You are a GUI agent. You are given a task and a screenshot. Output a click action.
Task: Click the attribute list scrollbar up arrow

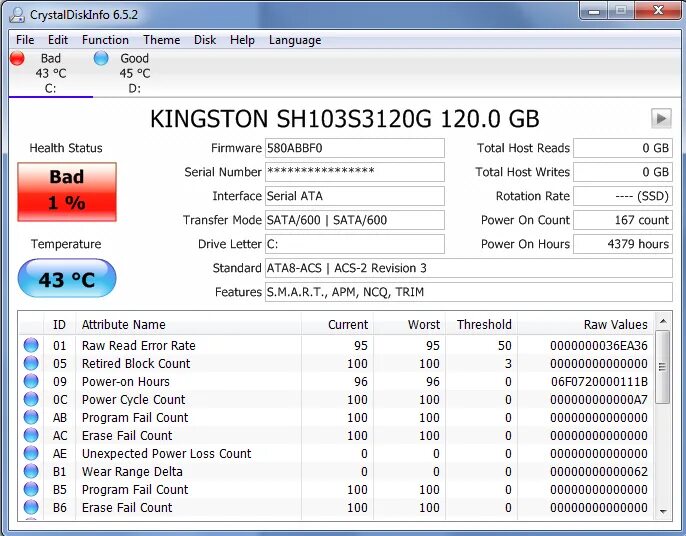pos(663,322)
